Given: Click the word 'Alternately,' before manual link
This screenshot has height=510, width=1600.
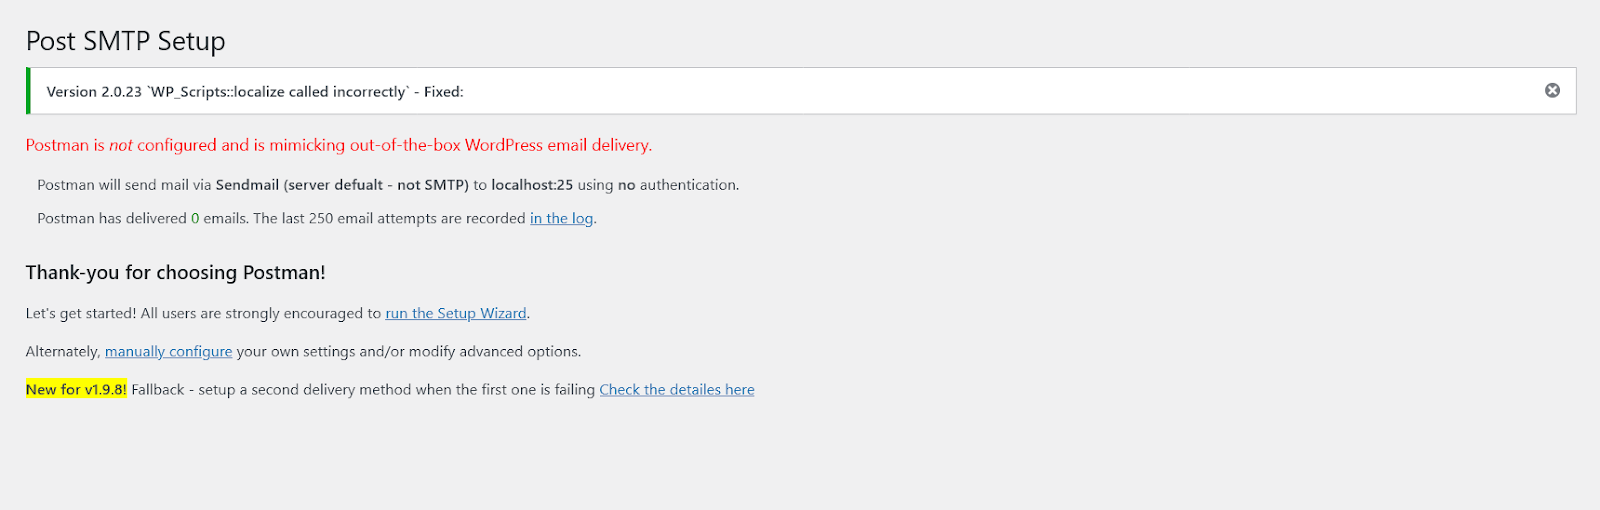Looking at the screenshot, I should pyautogui.click(x=63, y=352).
